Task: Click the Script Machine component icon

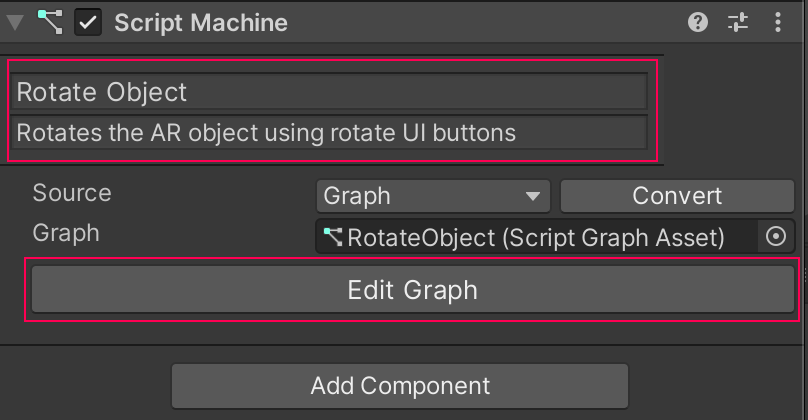Action: (x=49, y=22)
